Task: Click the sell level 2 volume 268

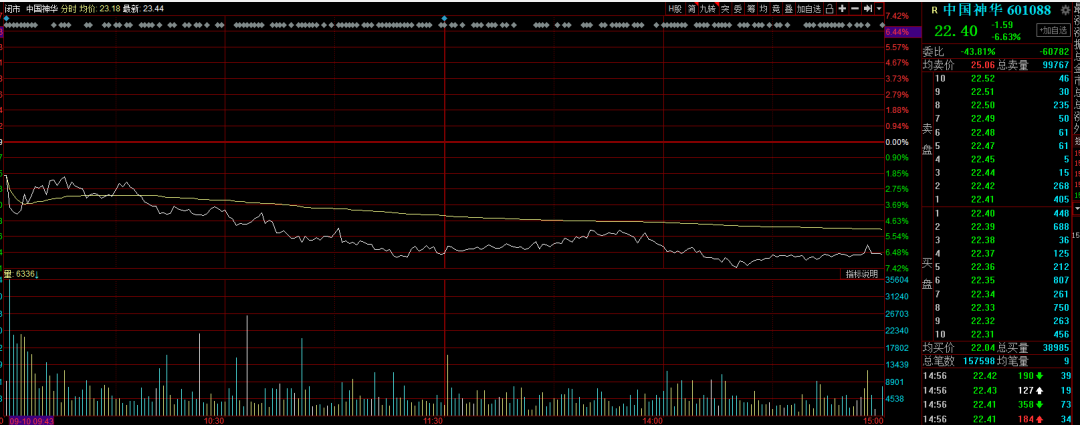Action: (x=1061, y=186)
